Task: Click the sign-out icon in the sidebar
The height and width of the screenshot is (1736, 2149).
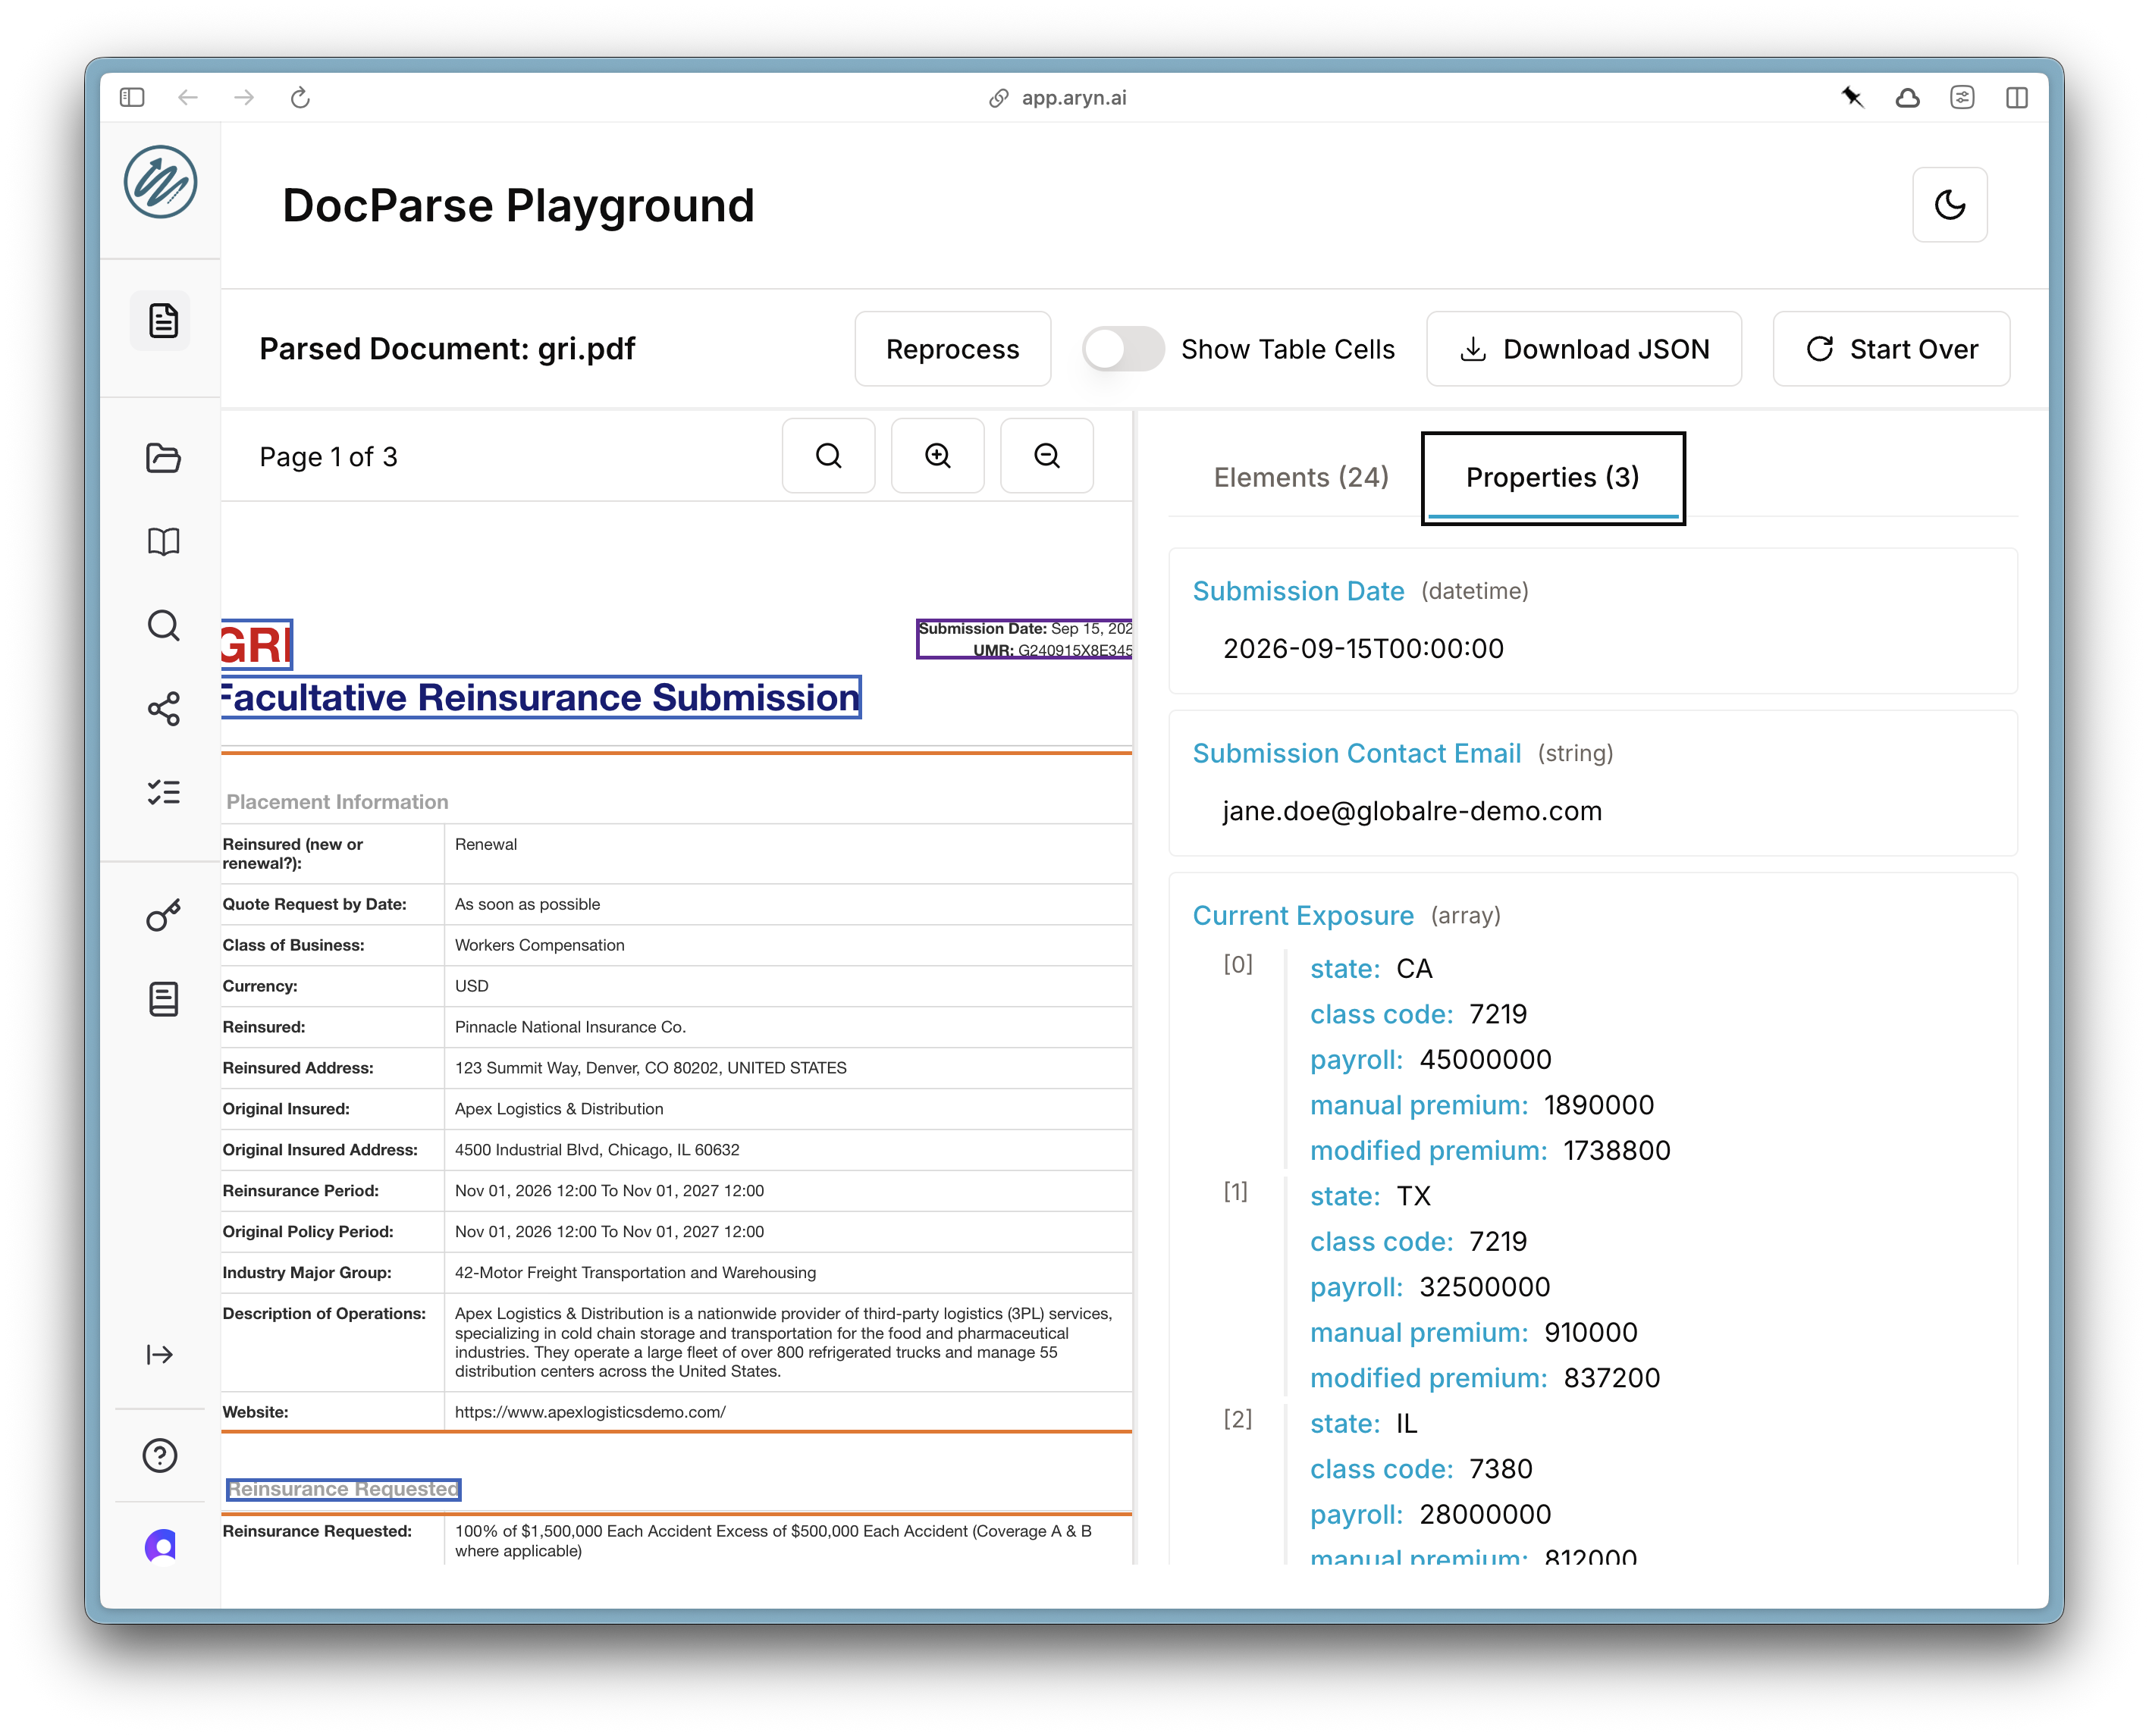Action: (160, 1355)
